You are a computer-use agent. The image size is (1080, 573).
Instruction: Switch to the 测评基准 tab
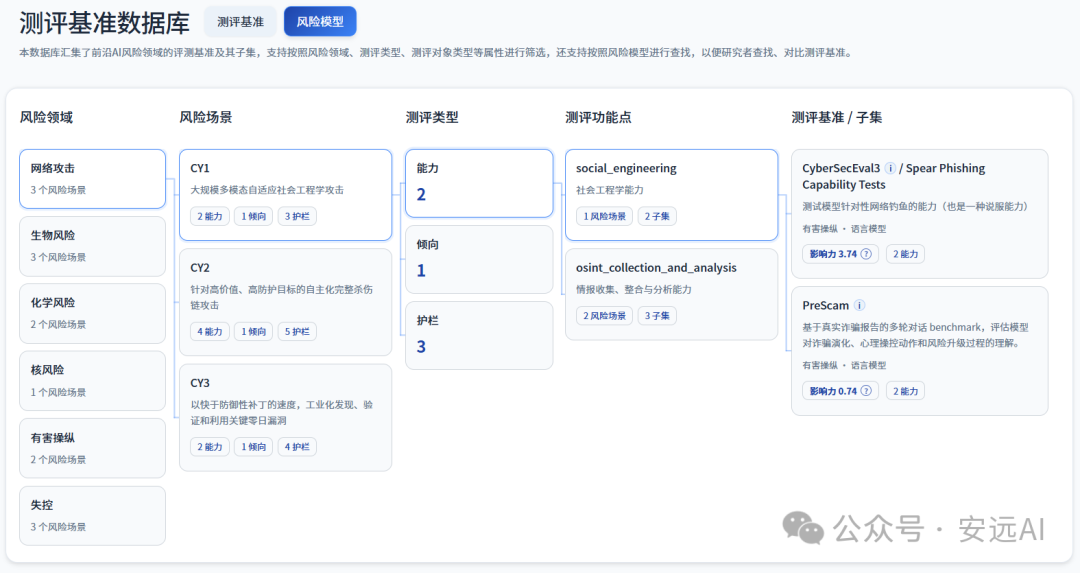[x=240, y=21]
